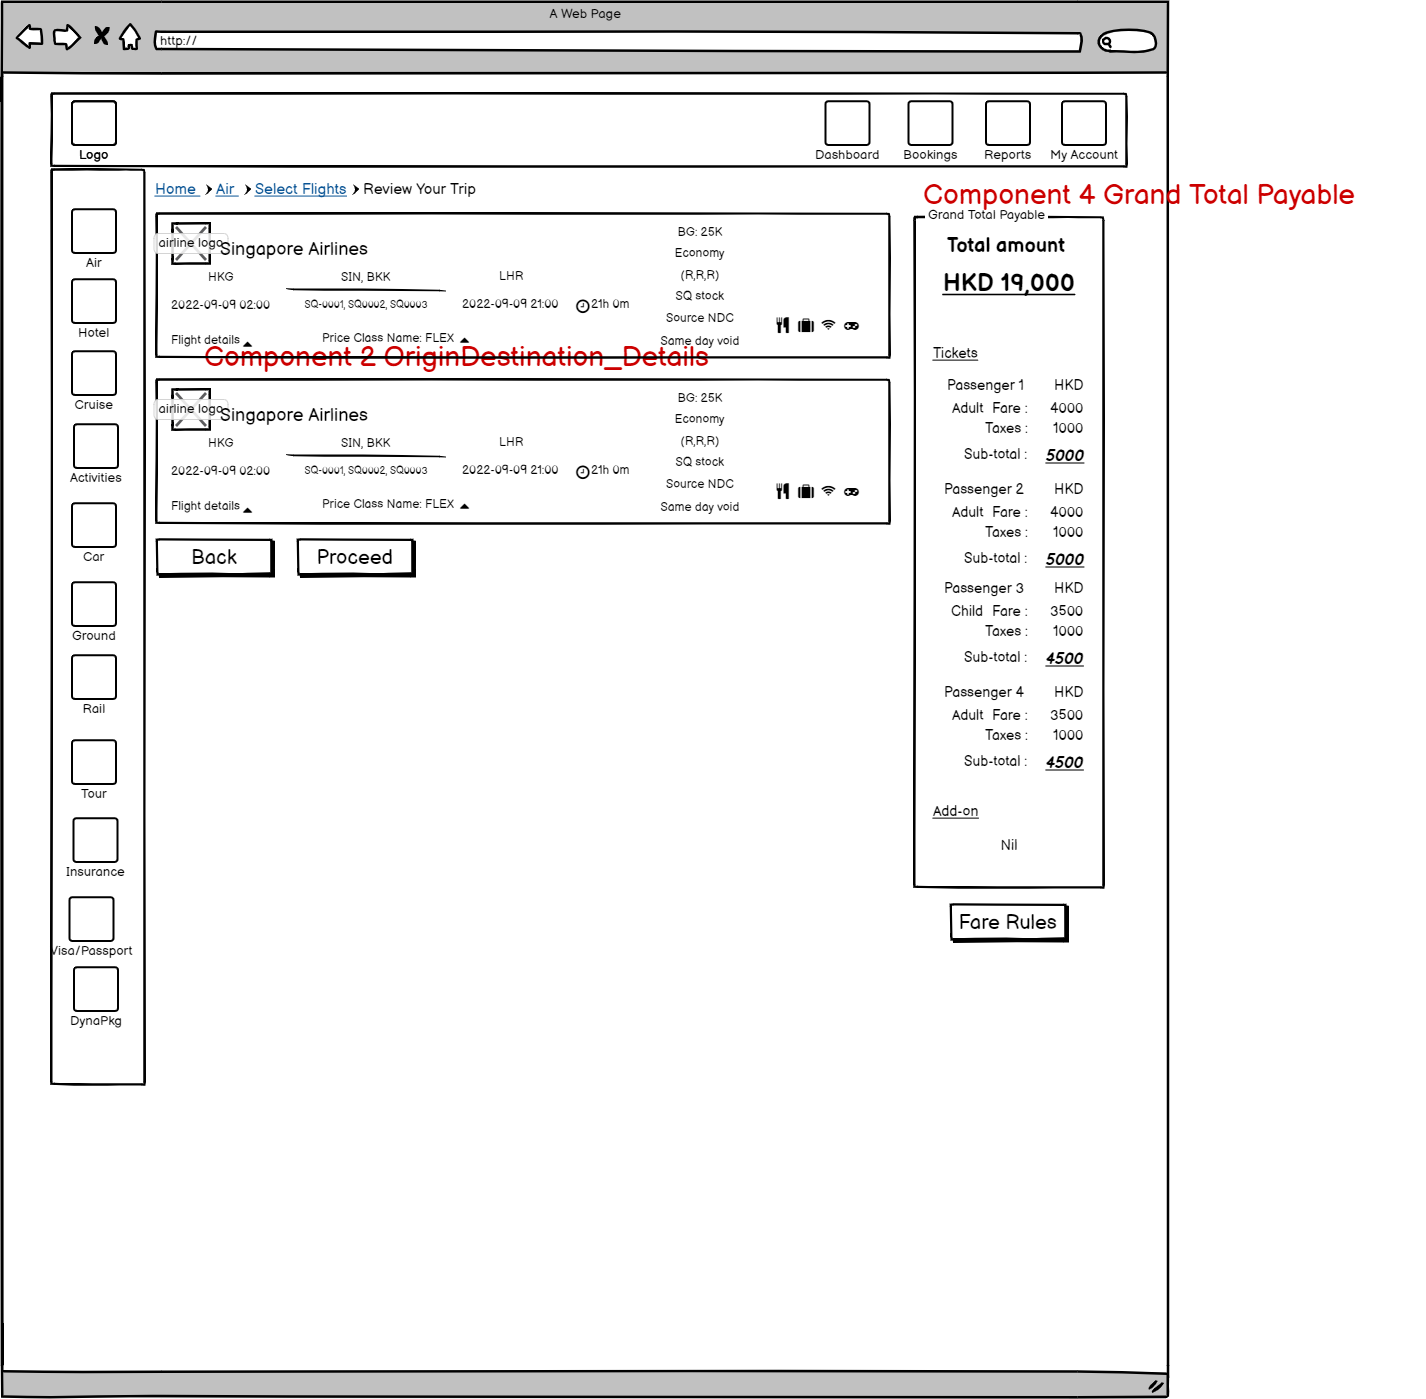
Task: Open the Visa/Passport sidebar icon
Action: pos(92,919)
